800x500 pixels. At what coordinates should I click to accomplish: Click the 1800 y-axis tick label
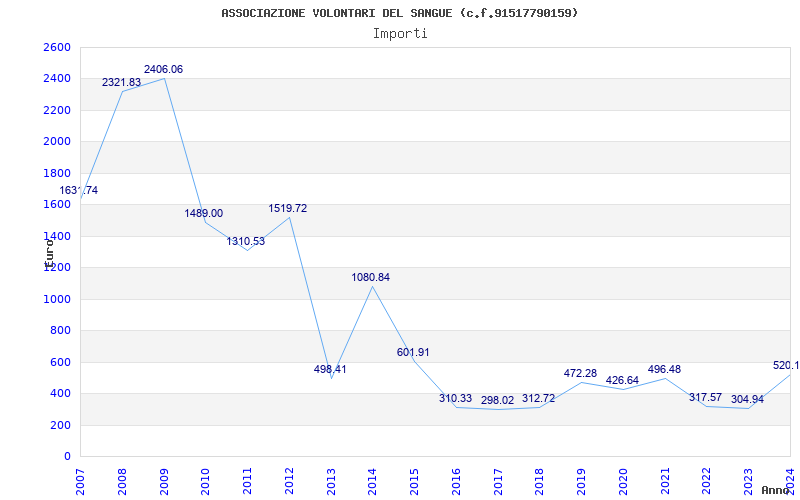57,173
